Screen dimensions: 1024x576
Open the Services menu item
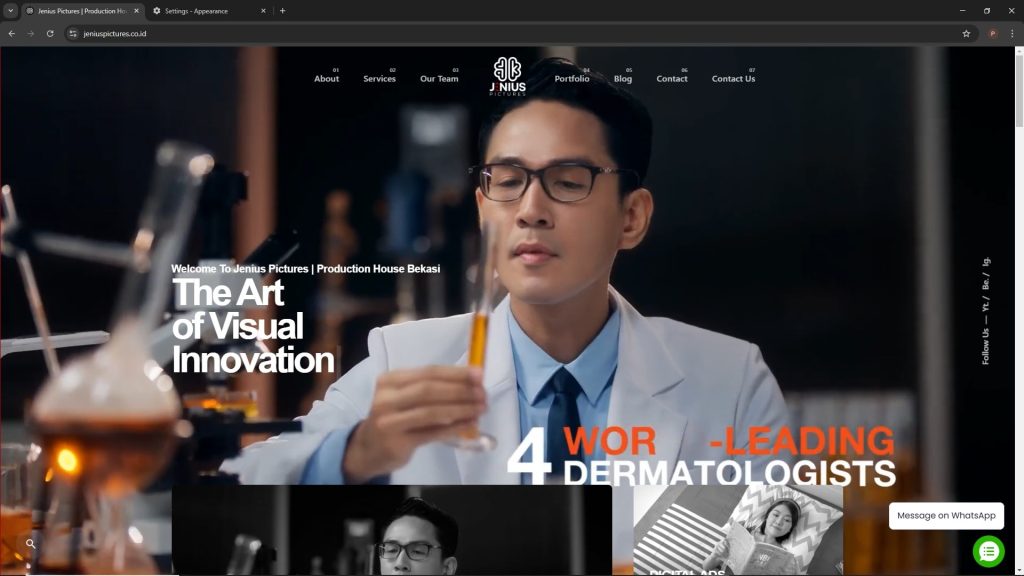[379, 79]
